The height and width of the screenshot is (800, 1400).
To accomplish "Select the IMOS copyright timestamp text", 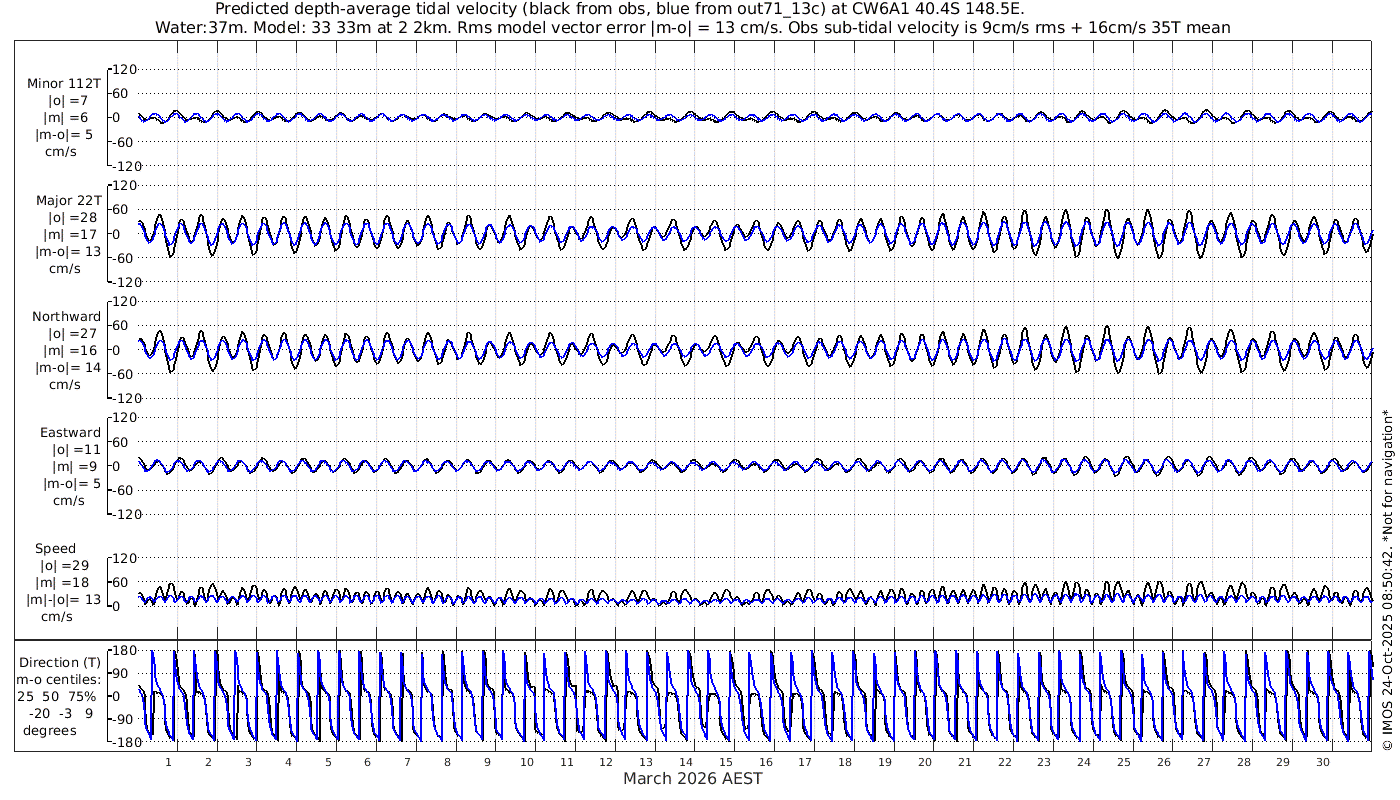I will (x=1387, y=579).
